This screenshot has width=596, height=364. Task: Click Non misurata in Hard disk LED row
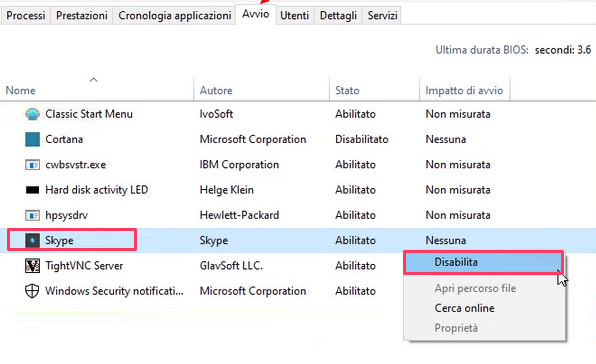tap(458, 190)
